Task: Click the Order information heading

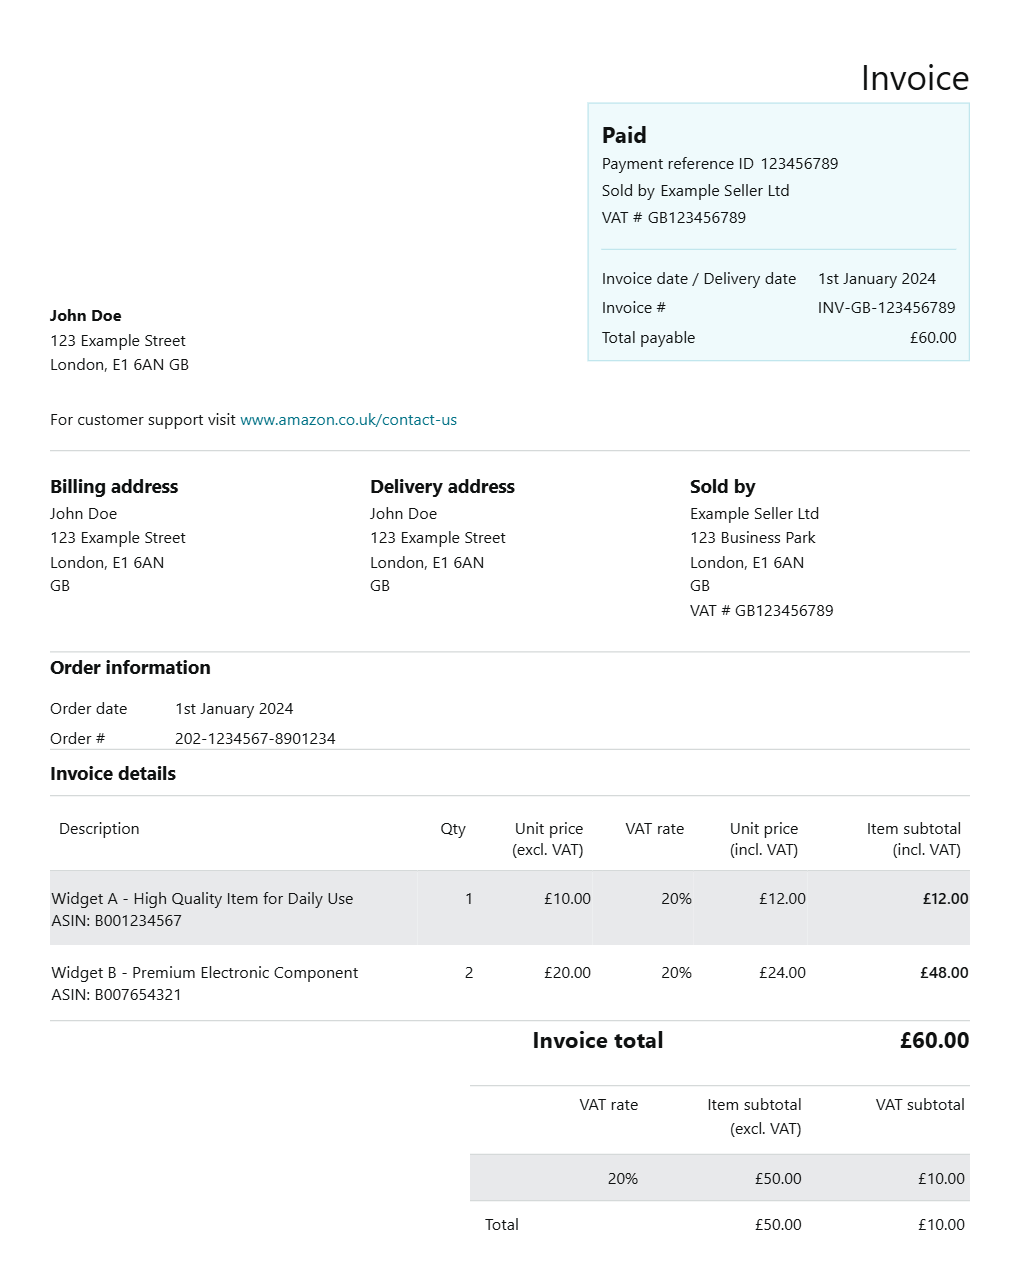Action: (130, 668)
